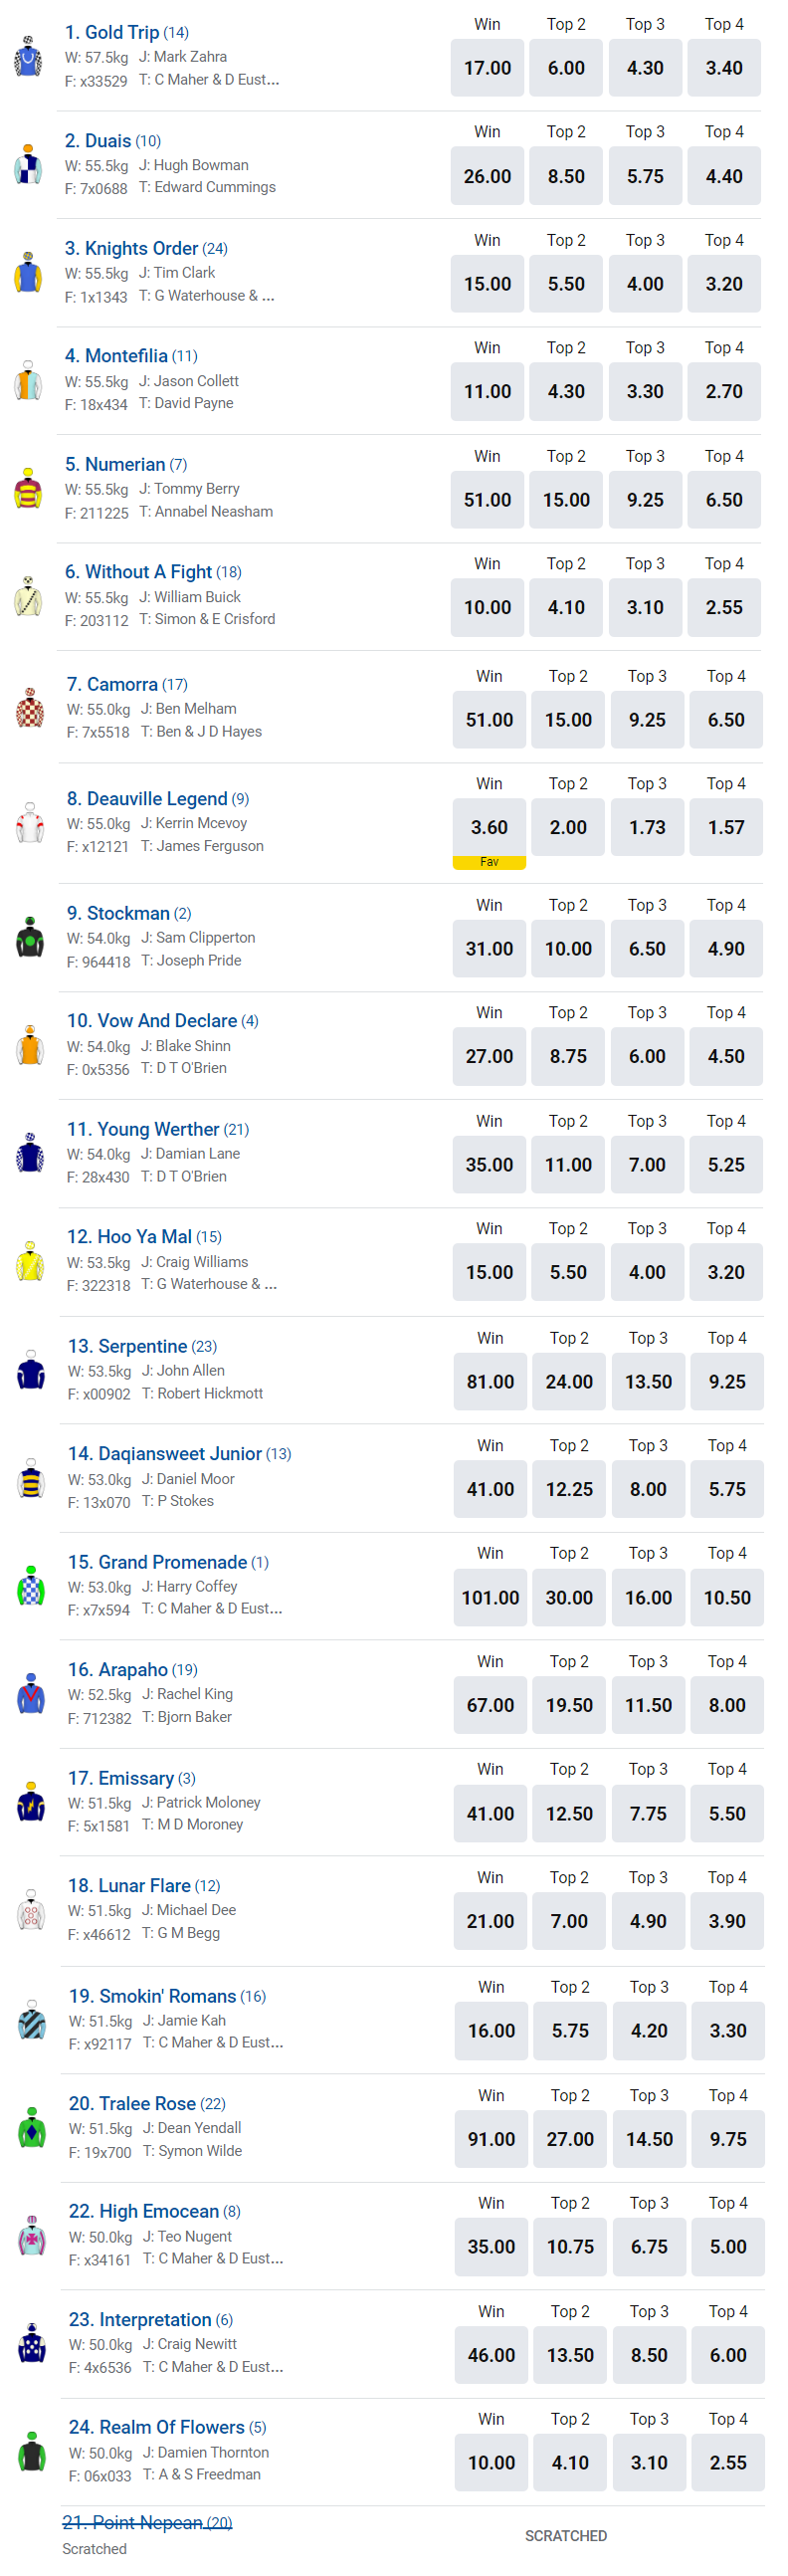Click Tralee Rose's green silks icon
Viewport: 788px width, 2576px height.
(x=32, y=2129)
